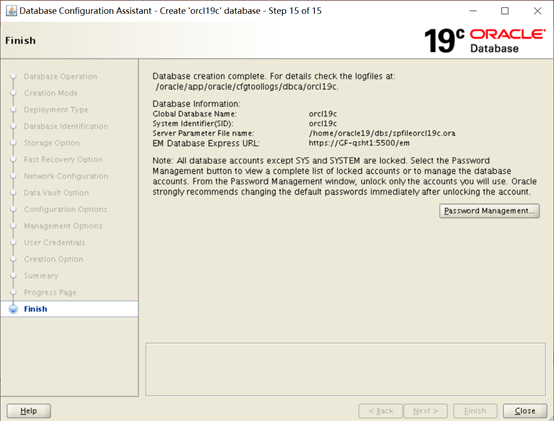This screenshot has height=421, width=554.
Task: Click the disabled Finish button
Action: 475,411
